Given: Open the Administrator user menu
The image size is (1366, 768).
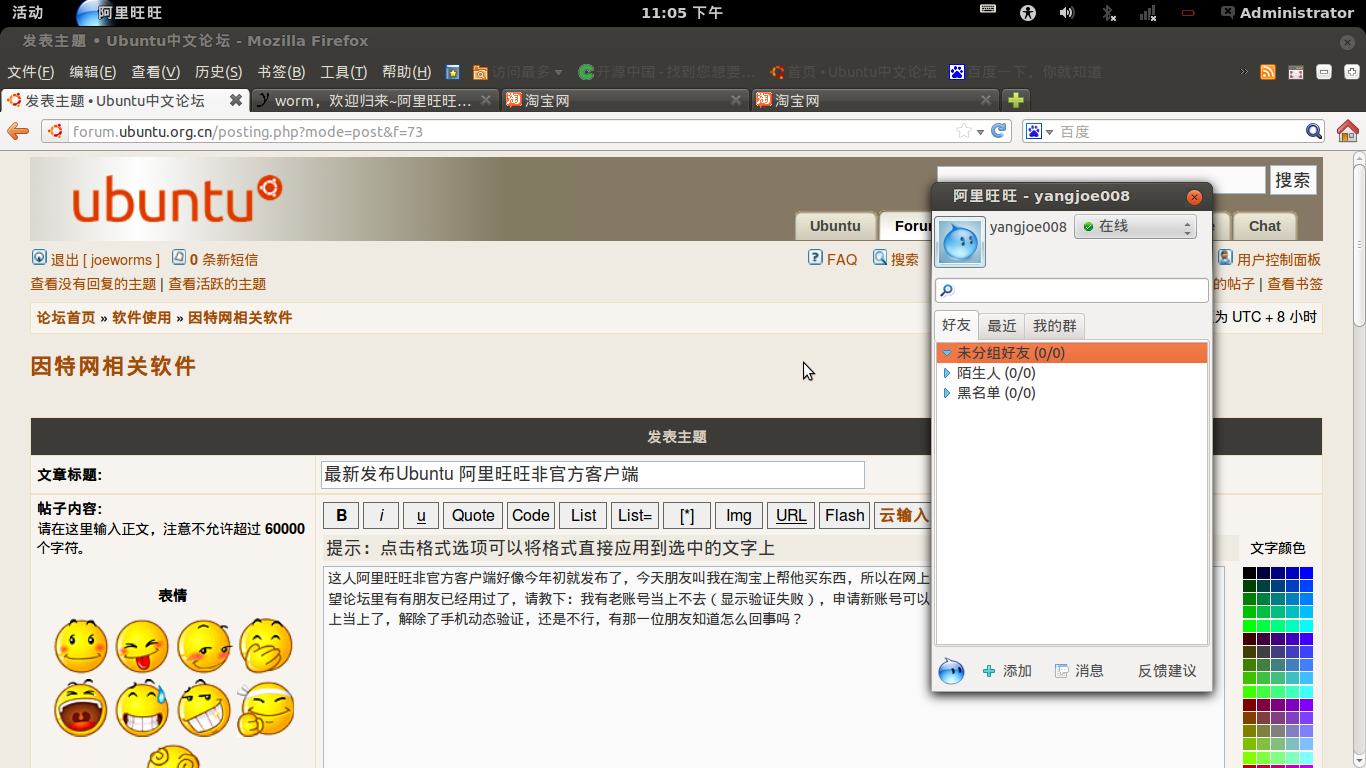Looking at the screenshot, I should coord(1287,13).
